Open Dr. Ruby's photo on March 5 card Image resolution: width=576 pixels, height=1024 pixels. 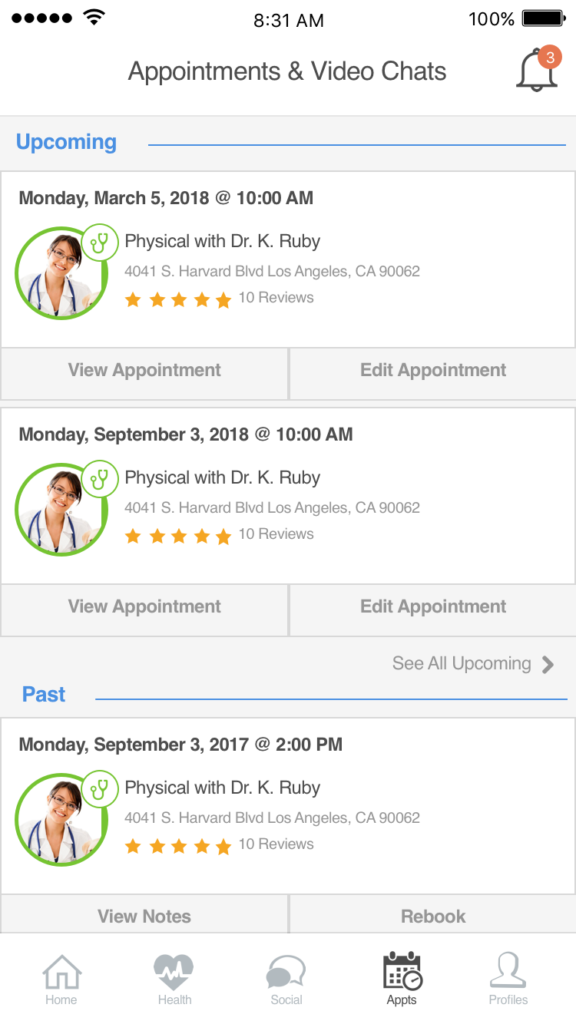(61, 273)
